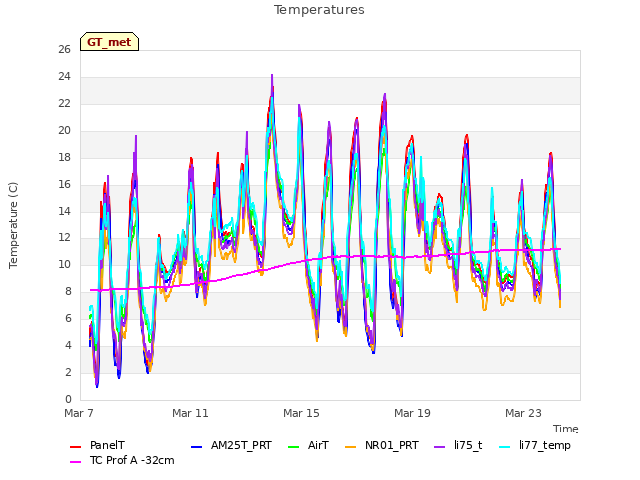This screenshot has width=640, height=480.
Task: Select the AM25T_PRT legend label
Action: pyautogui.click(x=241, y=445)
